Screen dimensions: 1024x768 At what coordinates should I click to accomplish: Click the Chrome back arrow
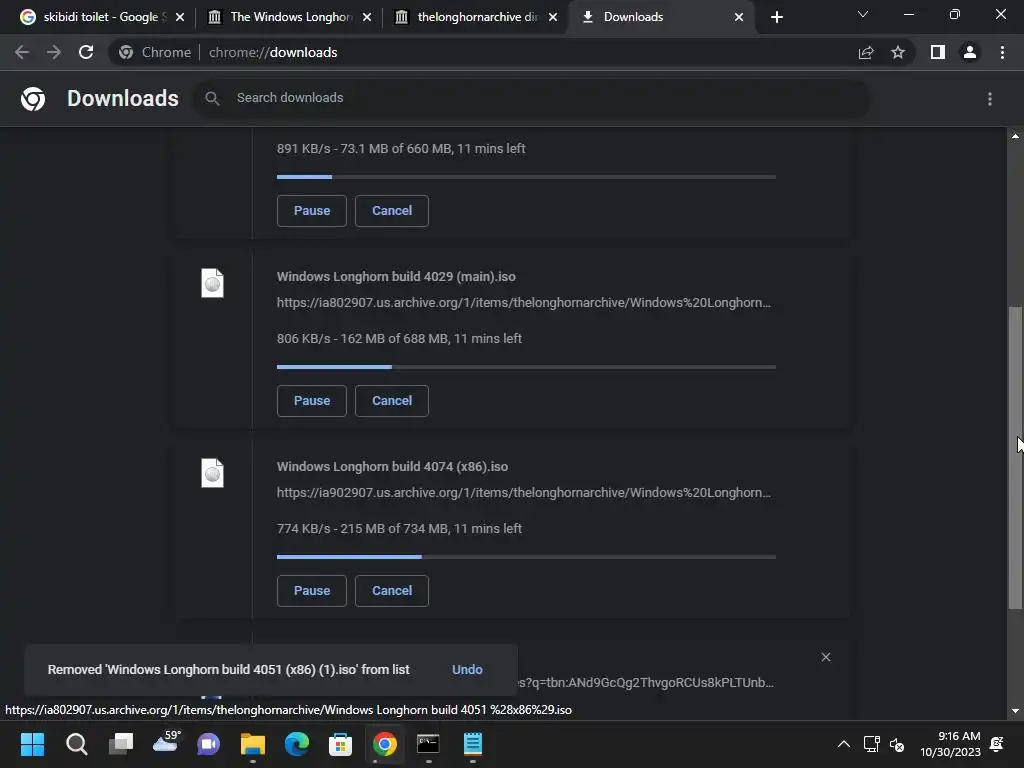coord(22,52)
